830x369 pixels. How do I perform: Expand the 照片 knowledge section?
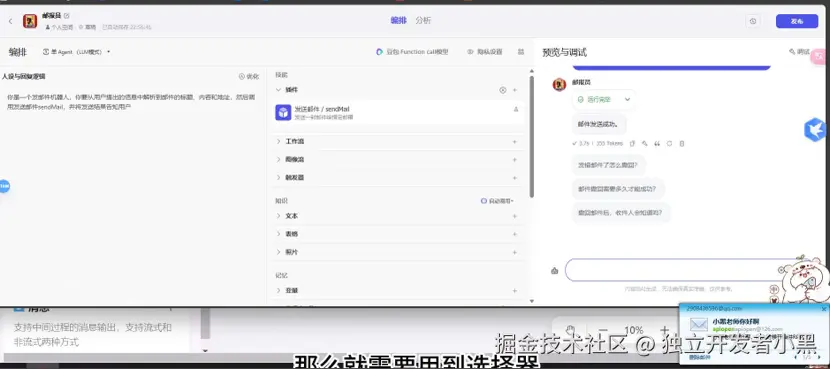click(x=278, y=252)
